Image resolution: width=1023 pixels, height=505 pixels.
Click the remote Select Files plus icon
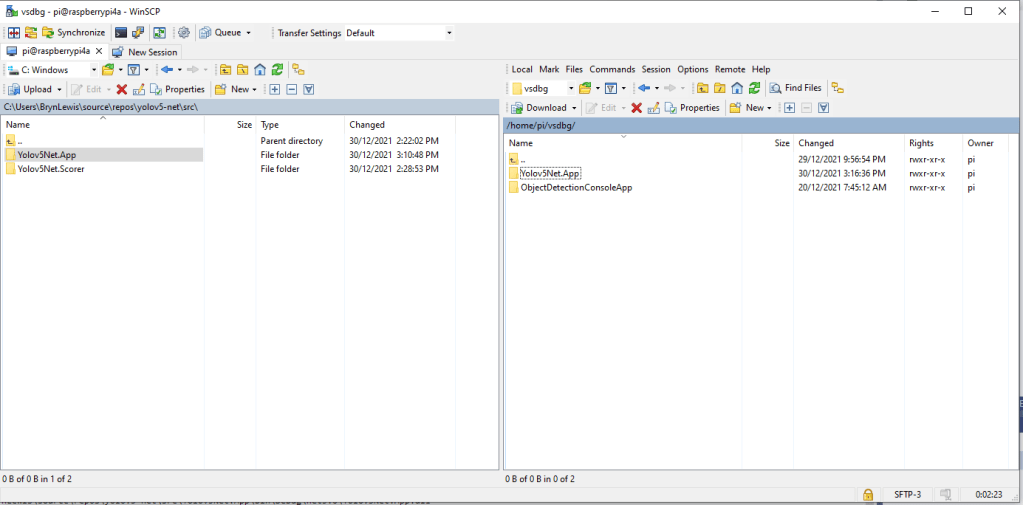(789, 108)
